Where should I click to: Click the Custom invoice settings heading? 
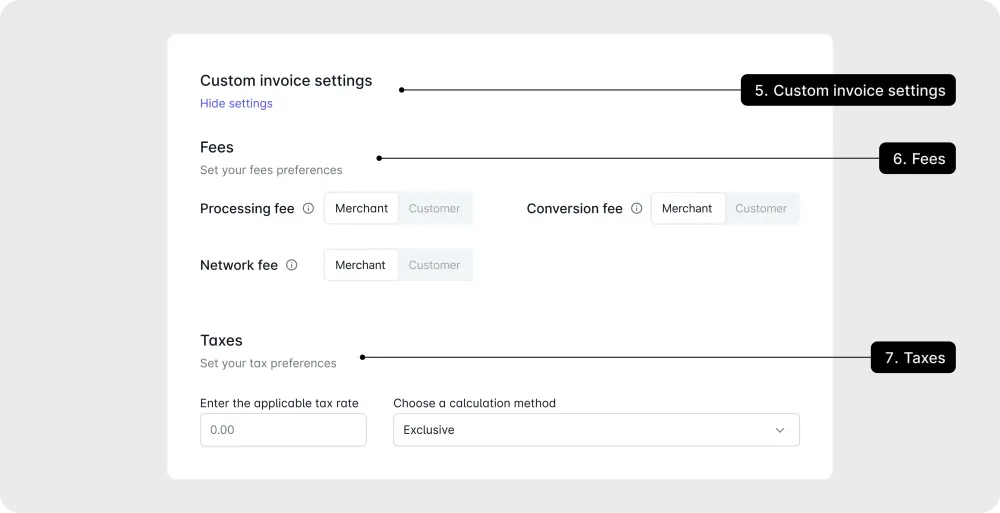pyautogui.click(x=286, y=80)
